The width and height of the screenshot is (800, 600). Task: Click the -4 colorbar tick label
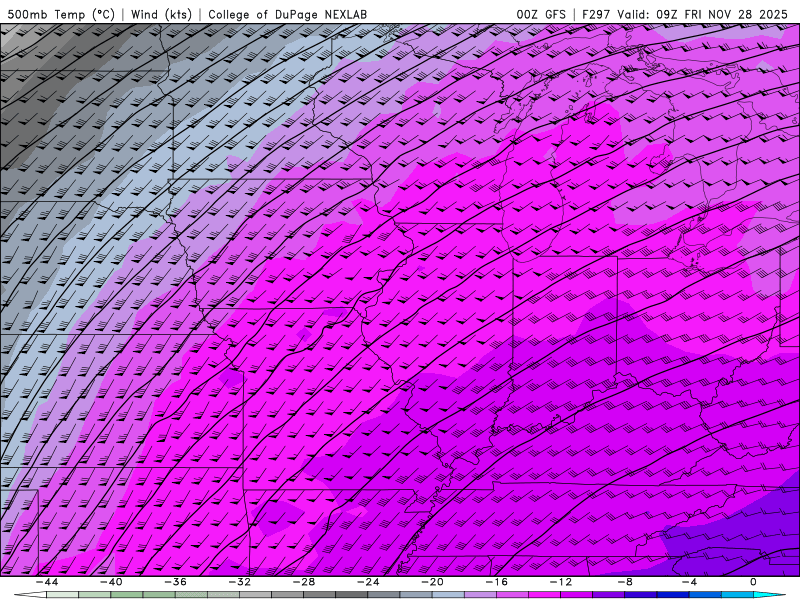pyautogui.click(x=689, y=582)
